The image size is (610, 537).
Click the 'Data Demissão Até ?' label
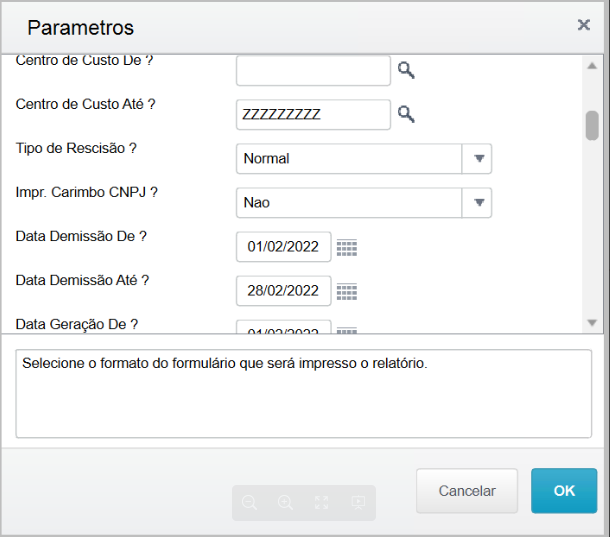coord(82,280)
